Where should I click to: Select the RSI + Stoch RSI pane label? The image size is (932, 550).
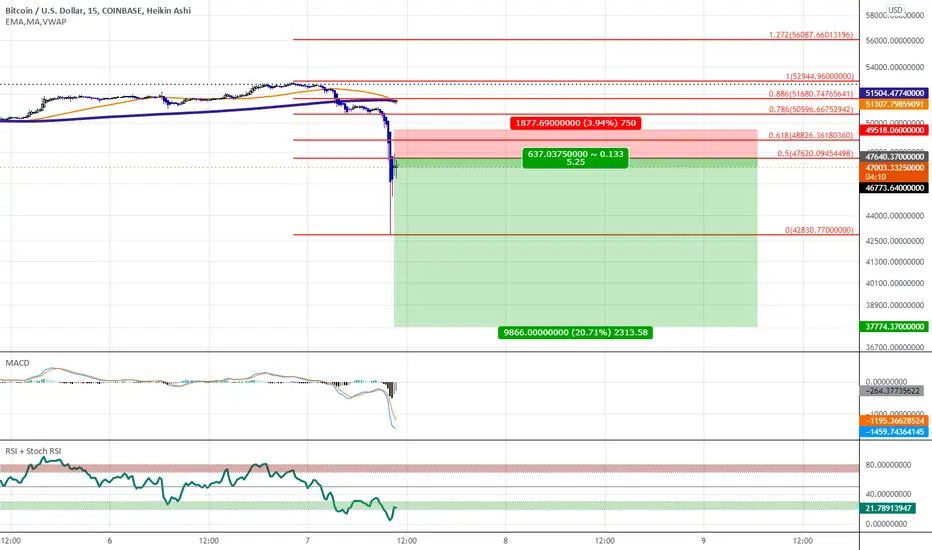(x=33, y=451)
